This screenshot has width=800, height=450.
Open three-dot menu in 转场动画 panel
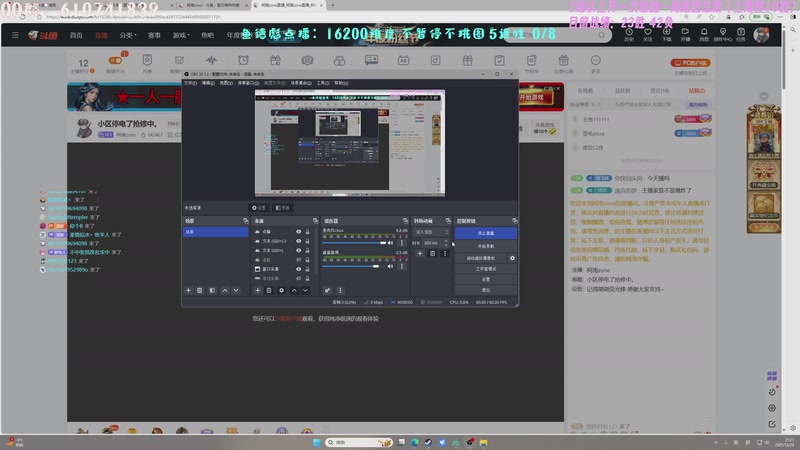click(x=444, y=254)
